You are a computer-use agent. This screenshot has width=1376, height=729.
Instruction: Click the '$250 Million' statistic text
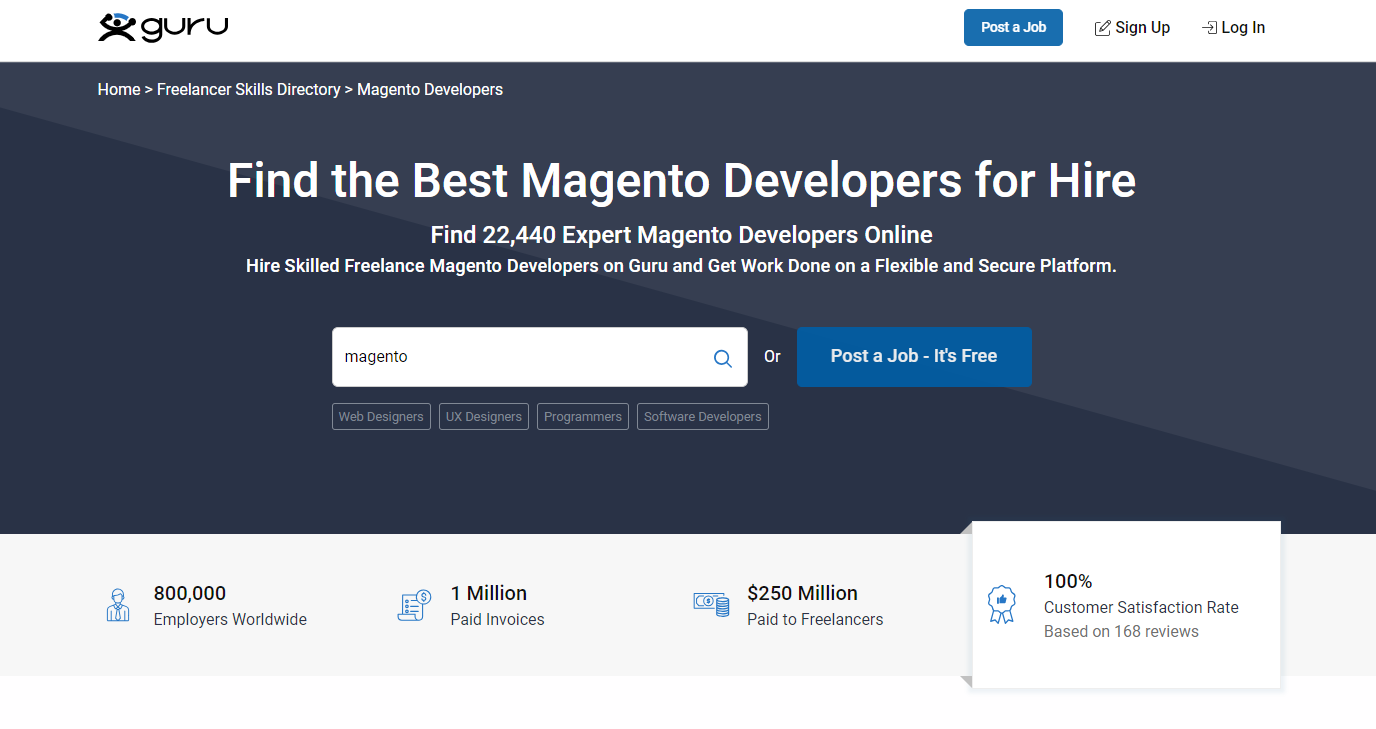[x=802, y=593]
